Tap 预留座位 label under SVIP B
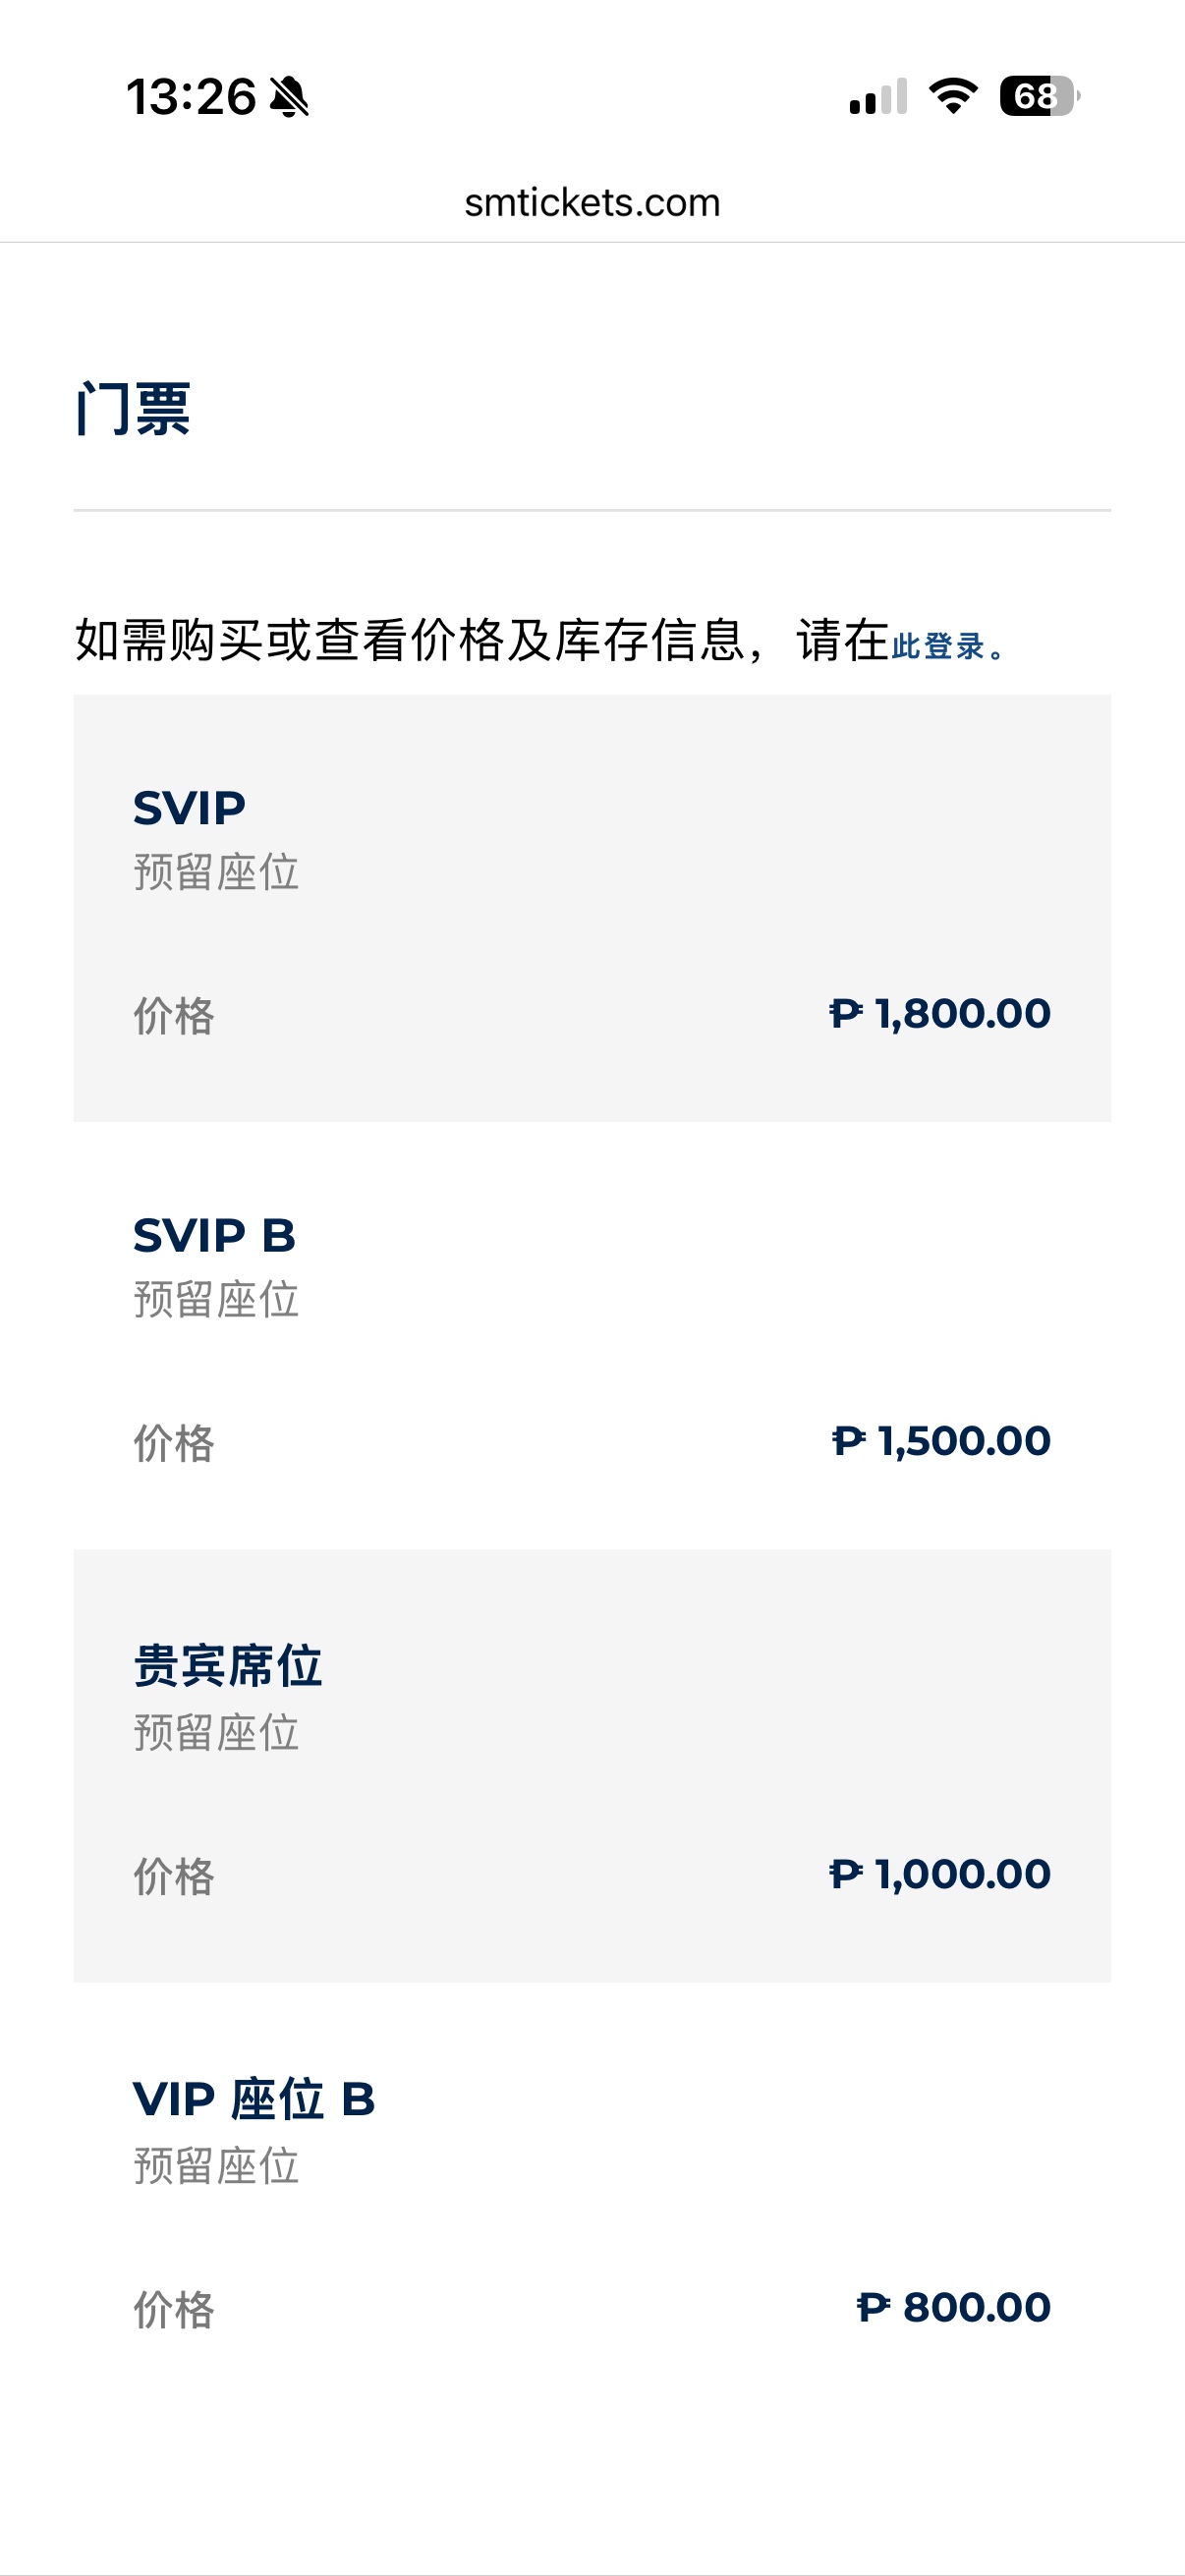Screen dimensions: 1185x2576 (216, 1300)
